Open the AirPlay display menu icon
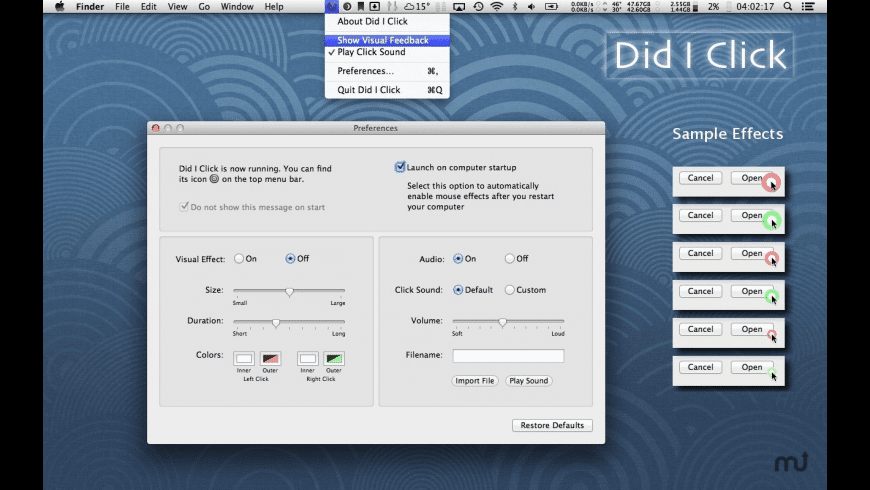 pyautogui.click(x=459, y=7)
